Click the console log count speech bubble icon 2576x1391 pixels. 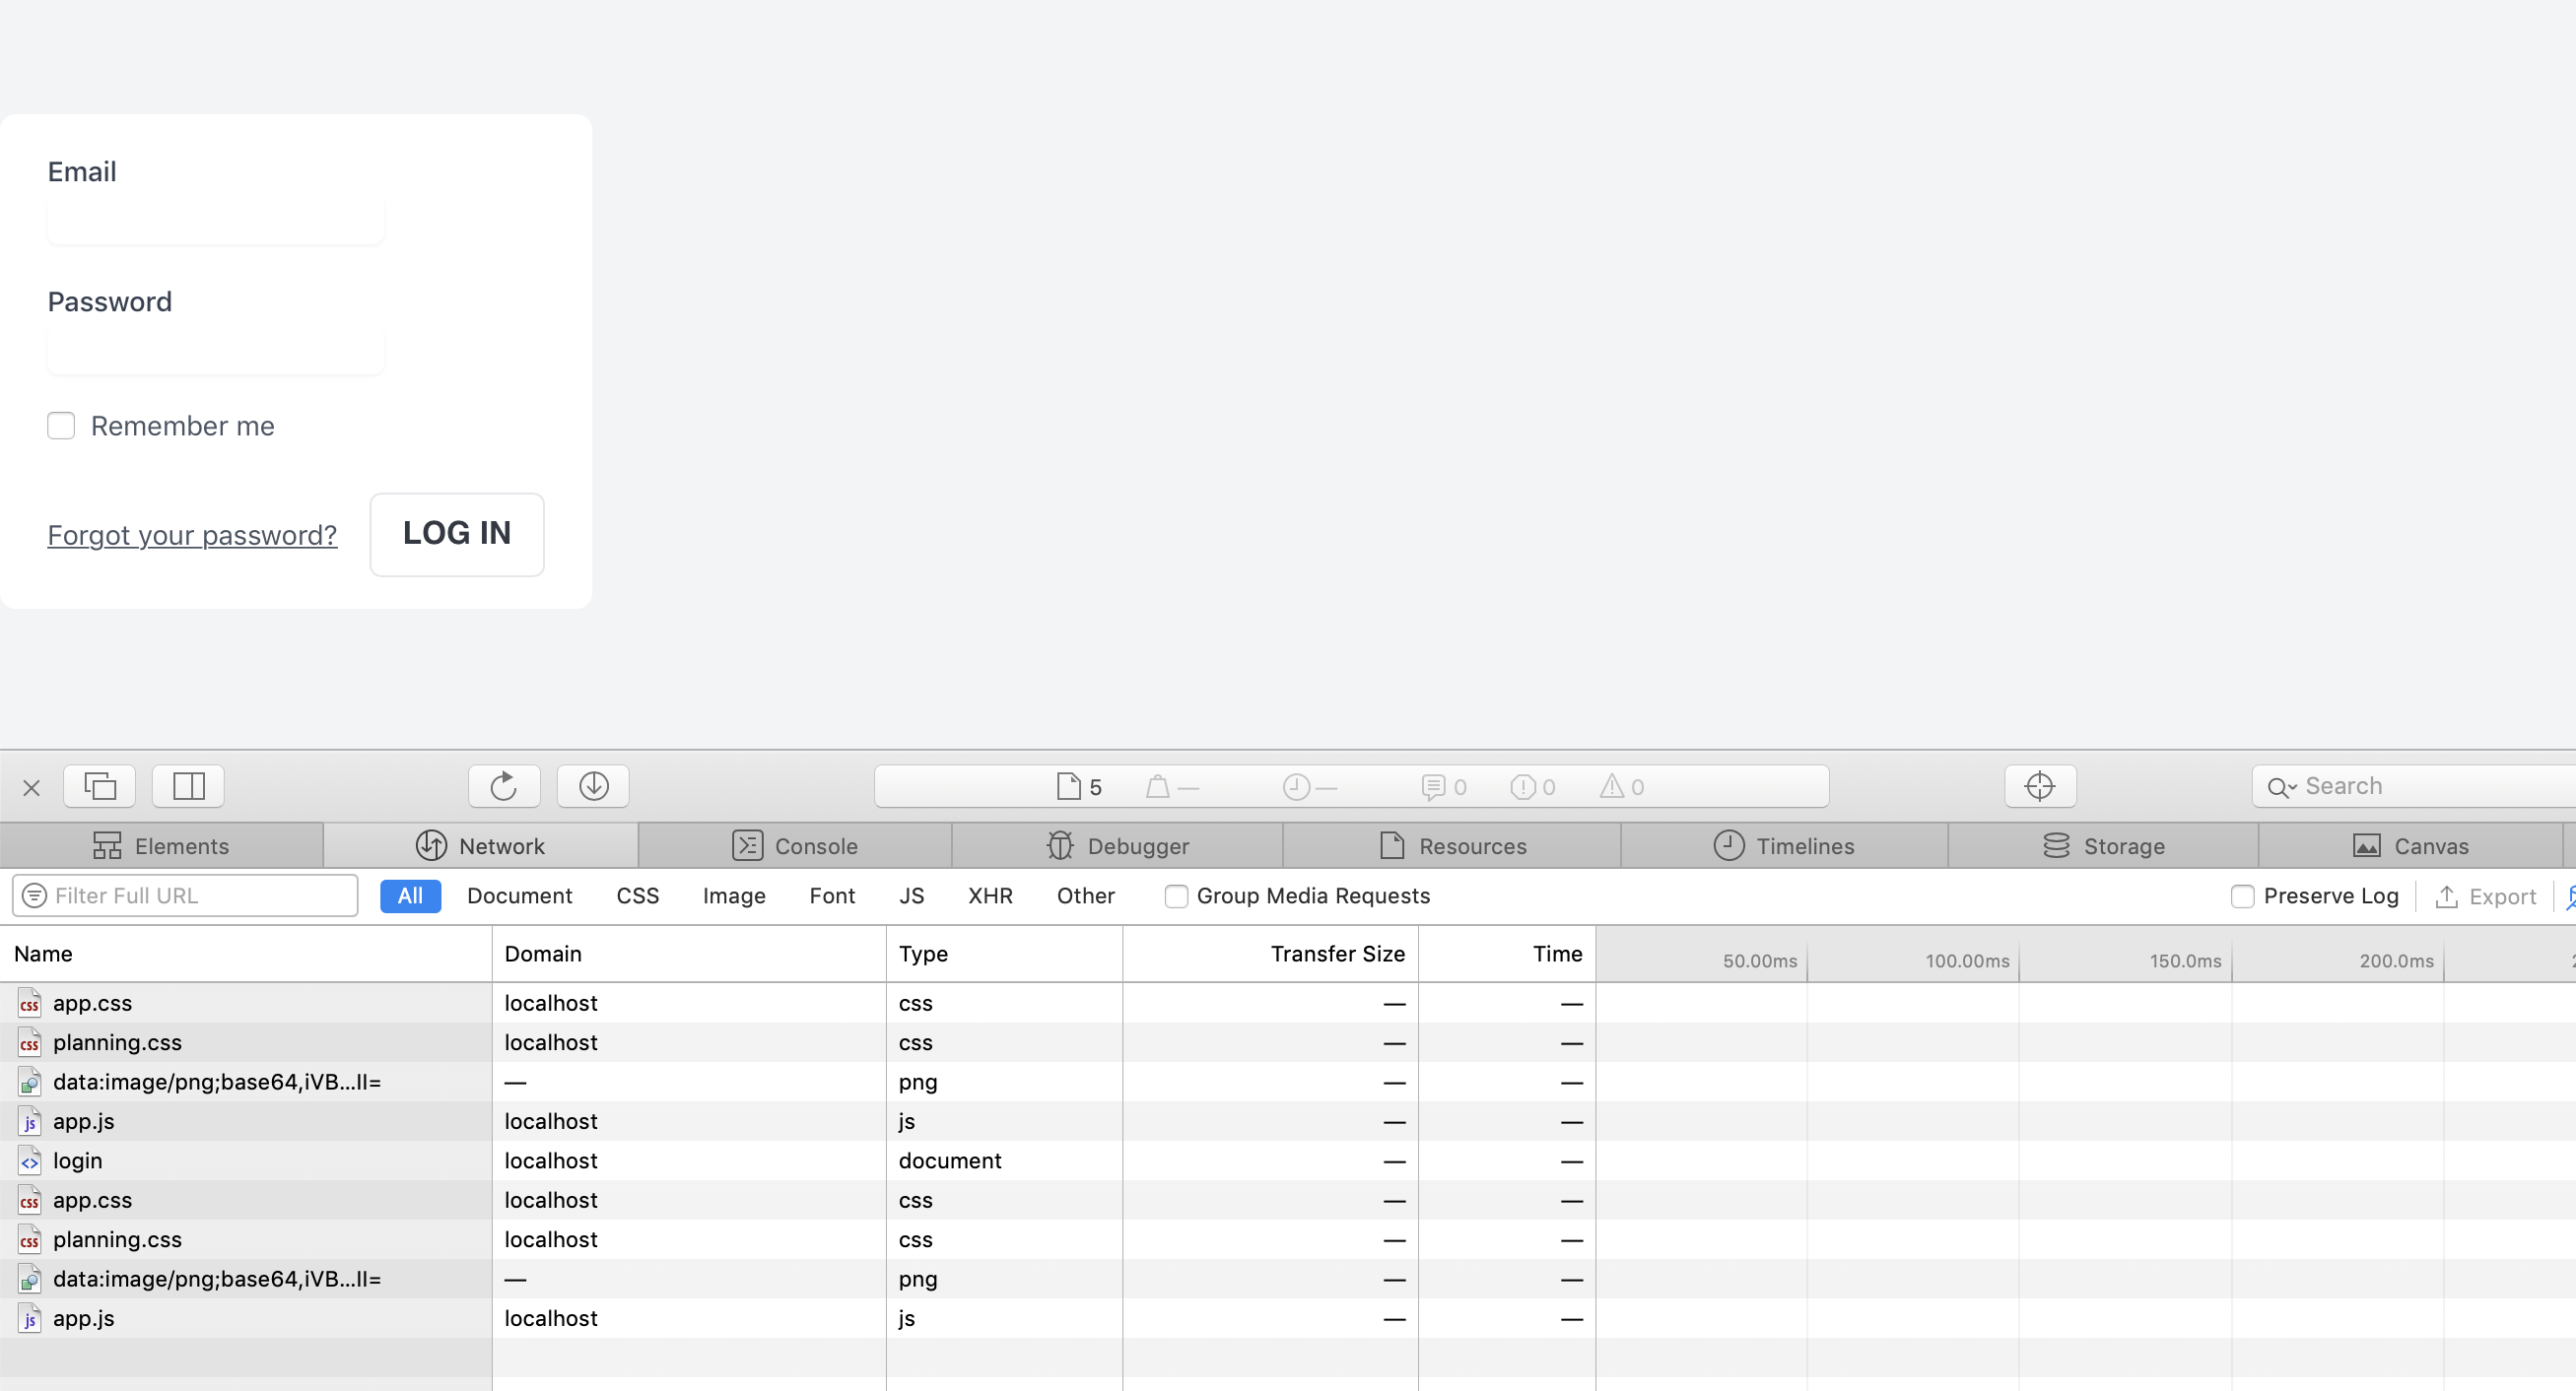click(1433, 787)
